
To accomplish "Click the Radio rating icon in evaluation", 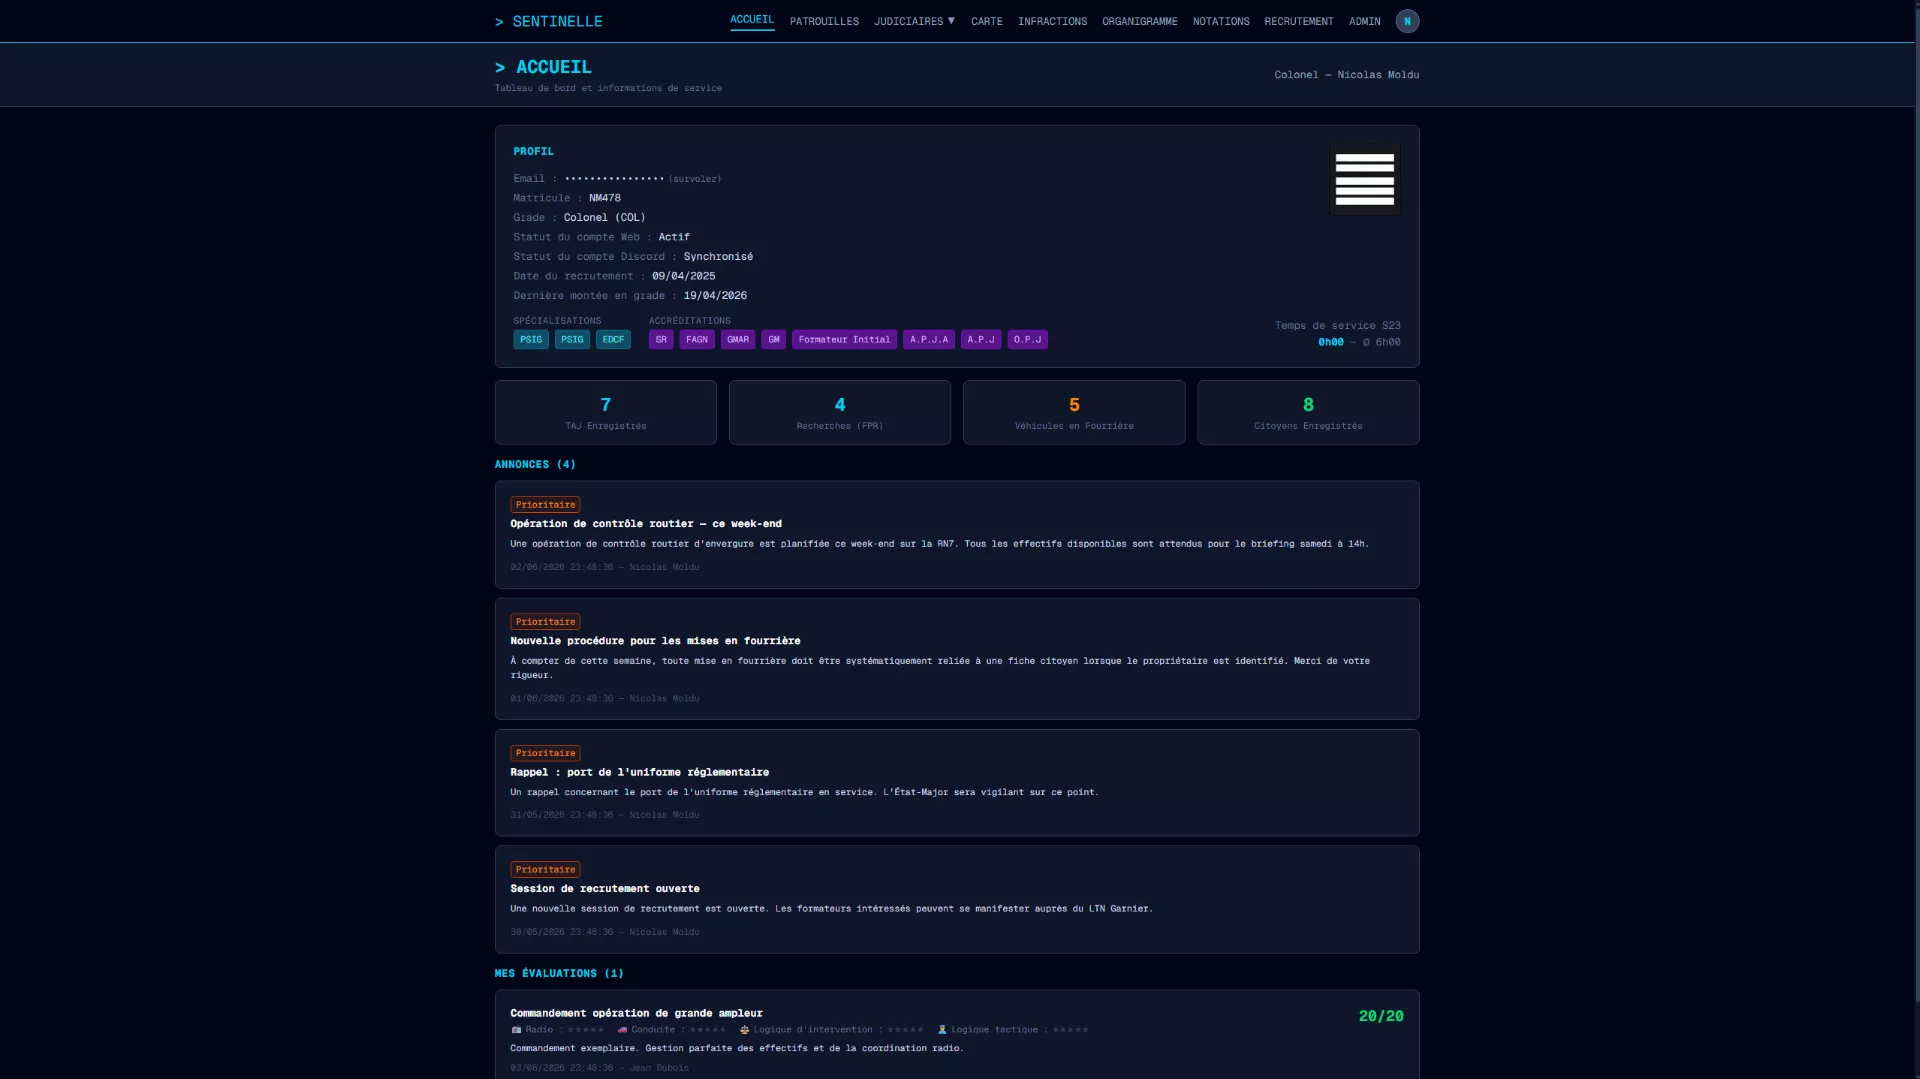I will pyautogui.click(x=516, y=1030).
